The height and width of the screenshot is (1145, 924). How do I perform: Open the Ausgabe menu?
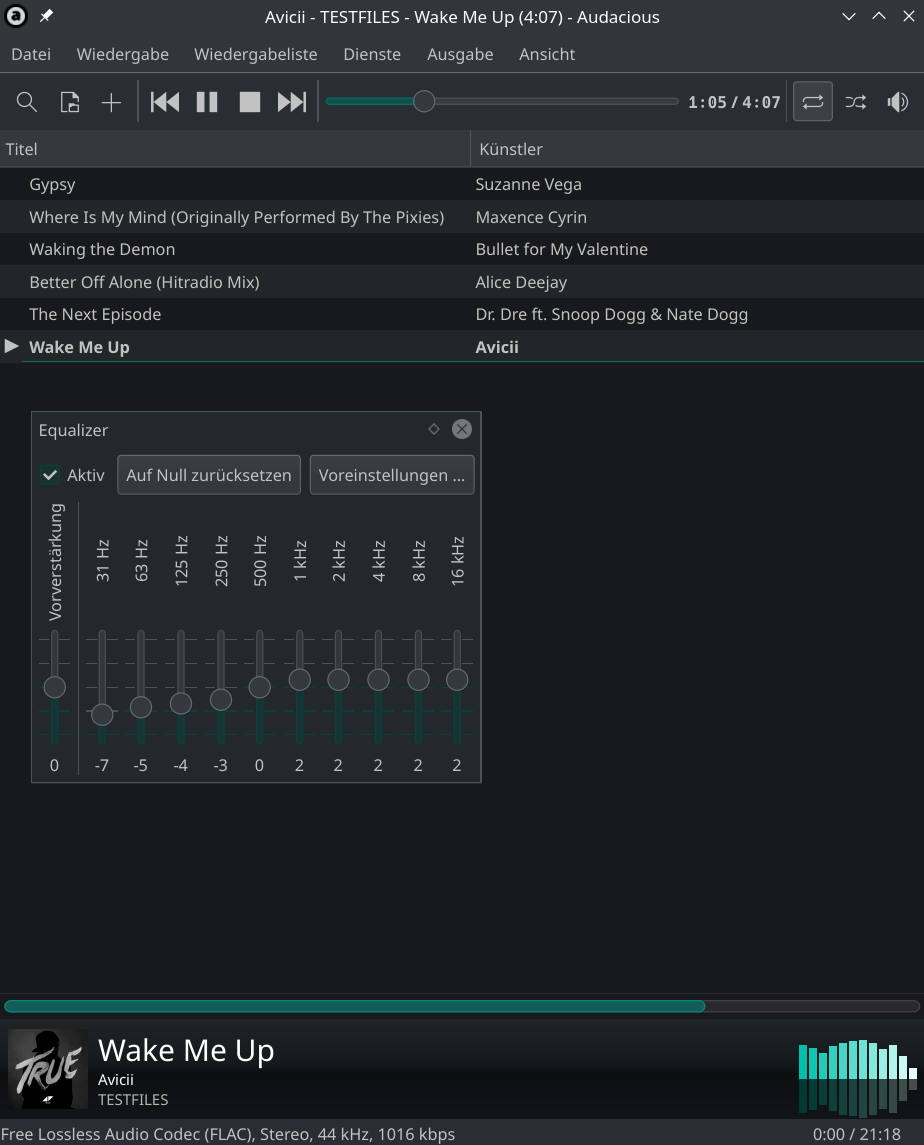tap(460, 55)
